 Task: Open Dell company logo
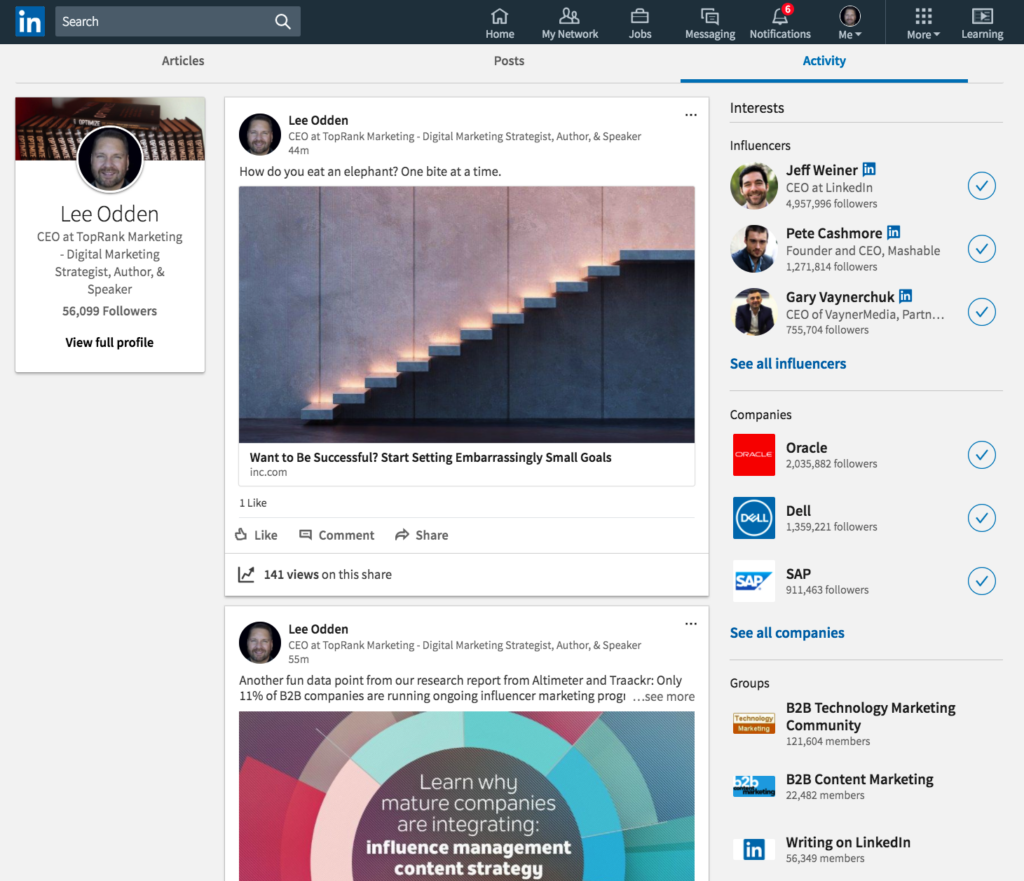(x=754, y=518)
